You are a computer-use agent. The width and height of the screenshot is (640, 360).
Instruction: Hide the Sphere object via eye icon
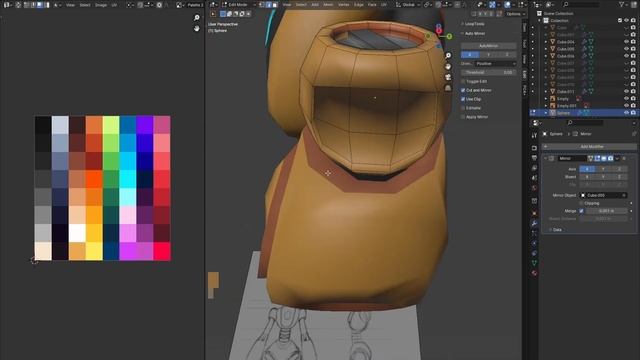(627, 113)
